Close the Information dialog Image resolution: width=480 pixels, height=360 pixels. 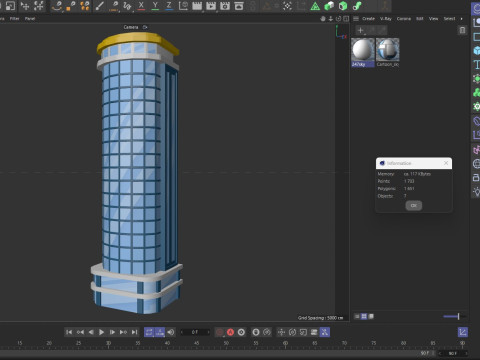pyautogui.click(x=446, y=163)
